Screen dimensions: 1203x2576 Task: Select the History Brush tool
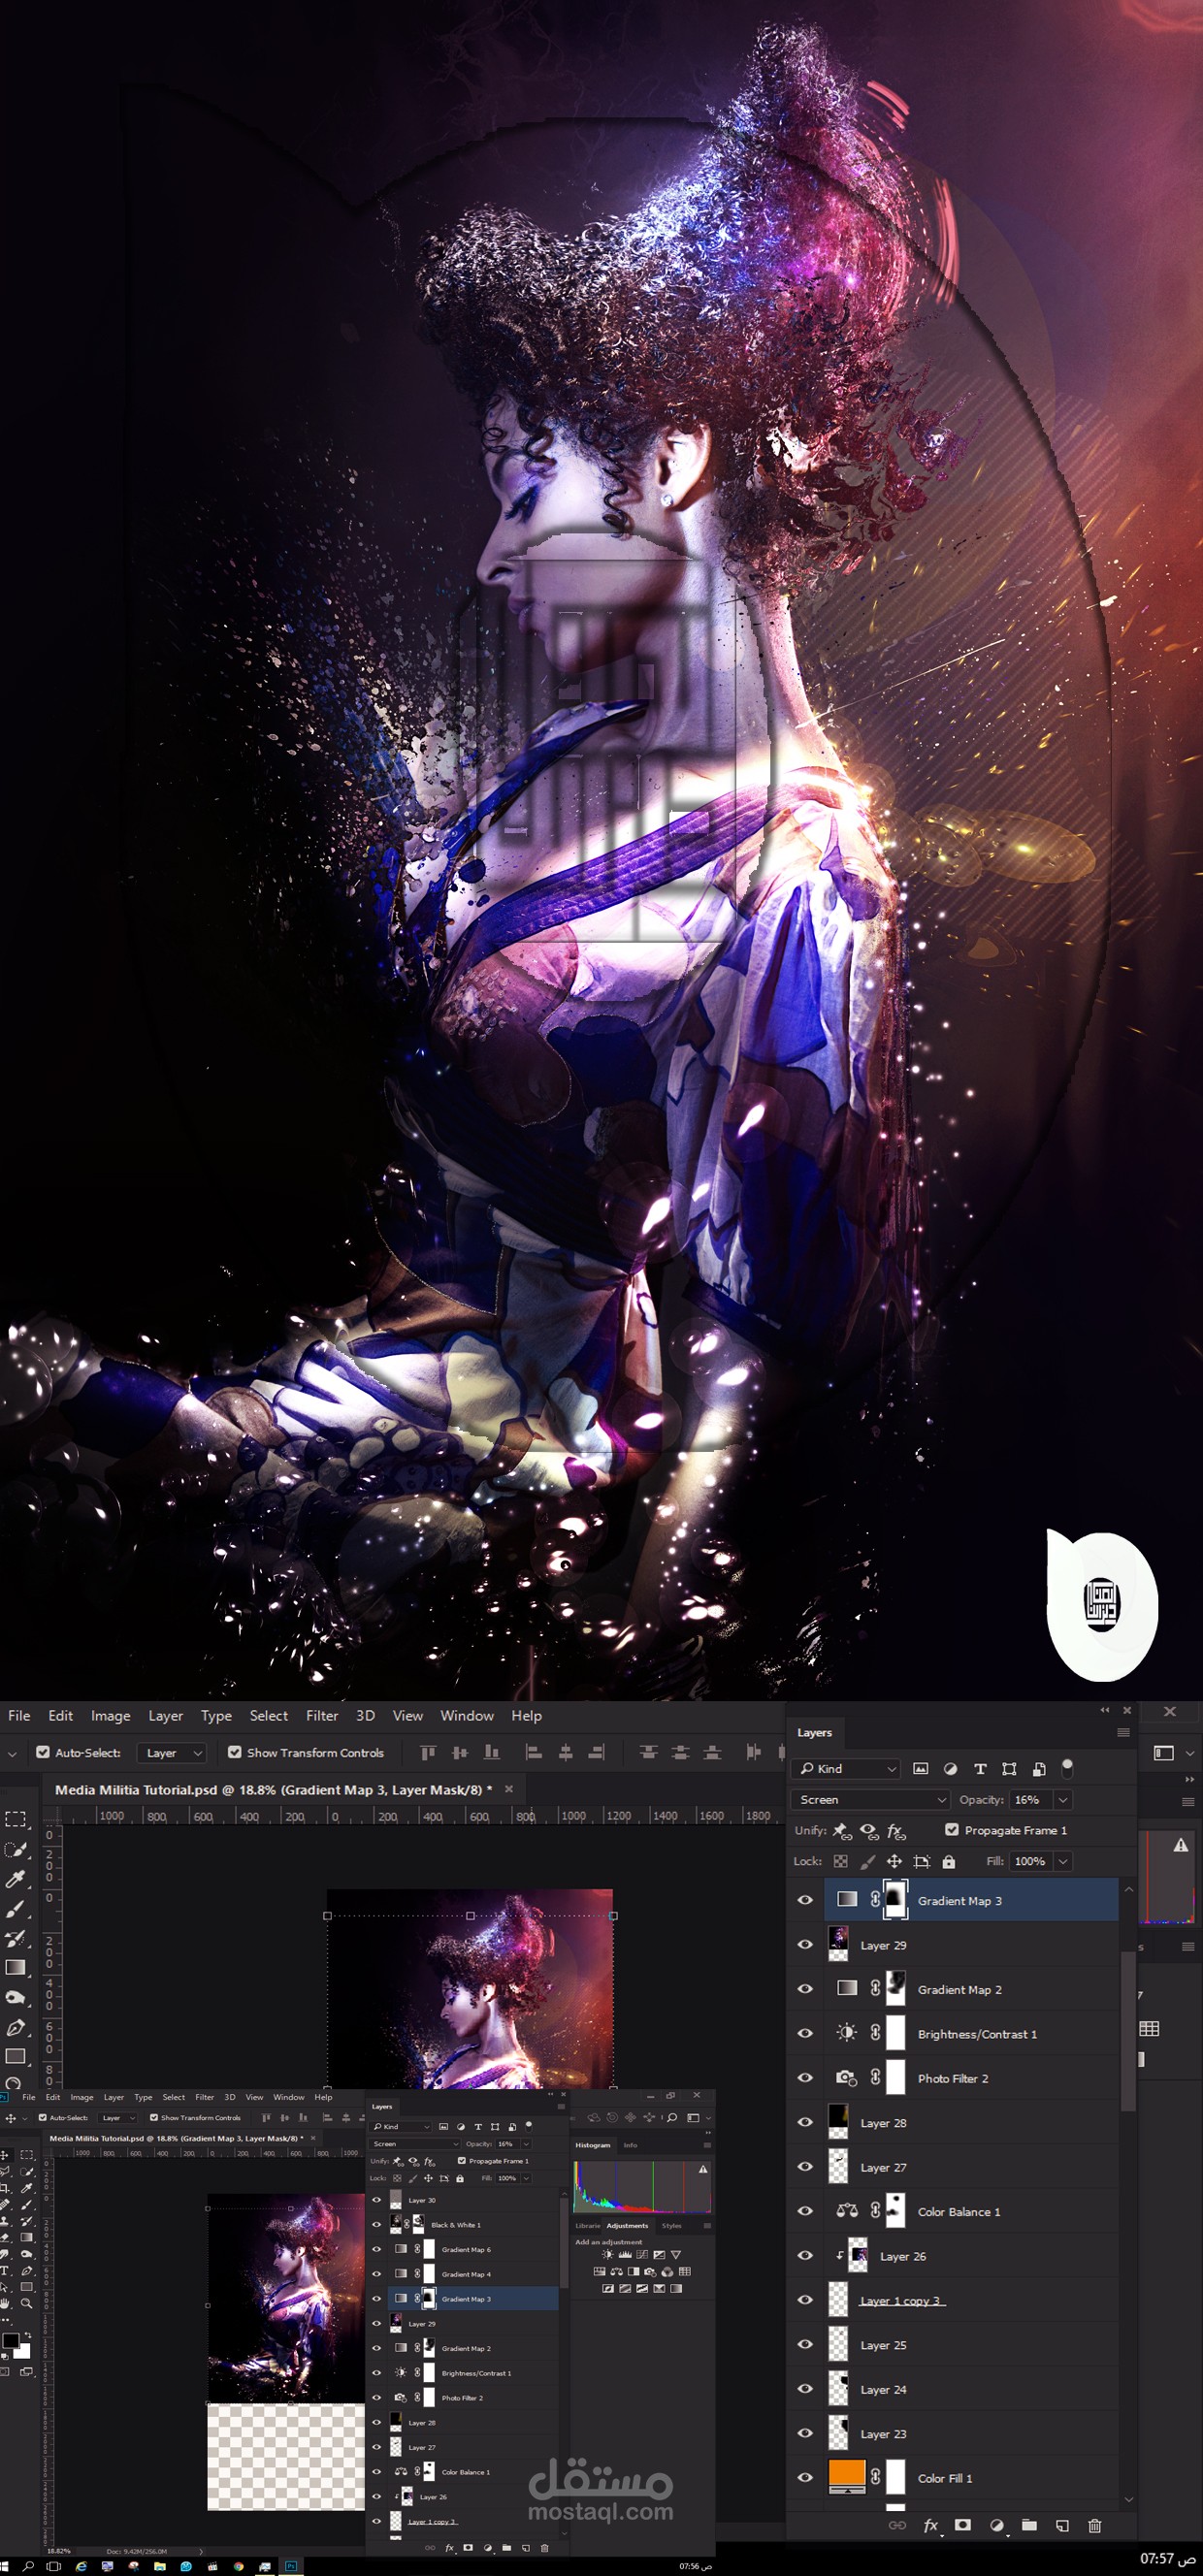[15, 1938]
